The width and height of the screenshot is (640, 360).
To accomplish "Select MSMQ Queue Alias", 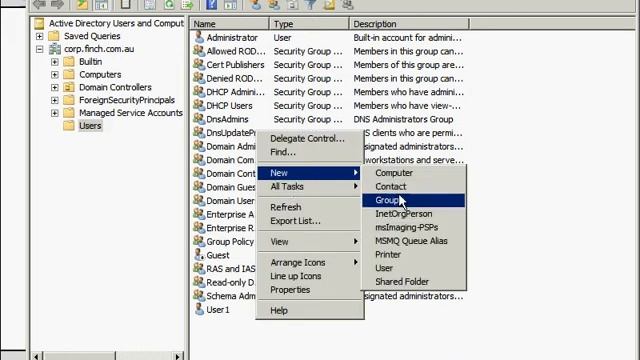I will (x=413, y=241).
